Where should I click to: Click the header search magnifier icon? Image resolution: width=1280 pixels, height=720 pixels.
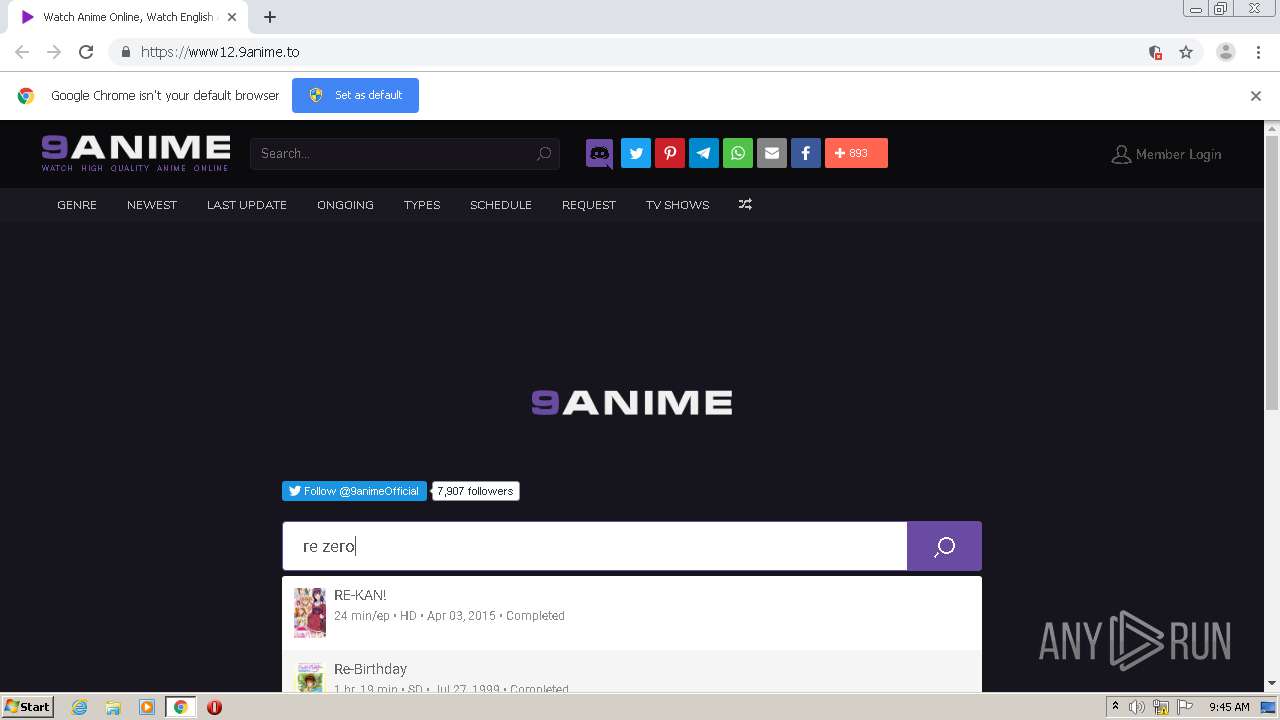pos(544,153)
